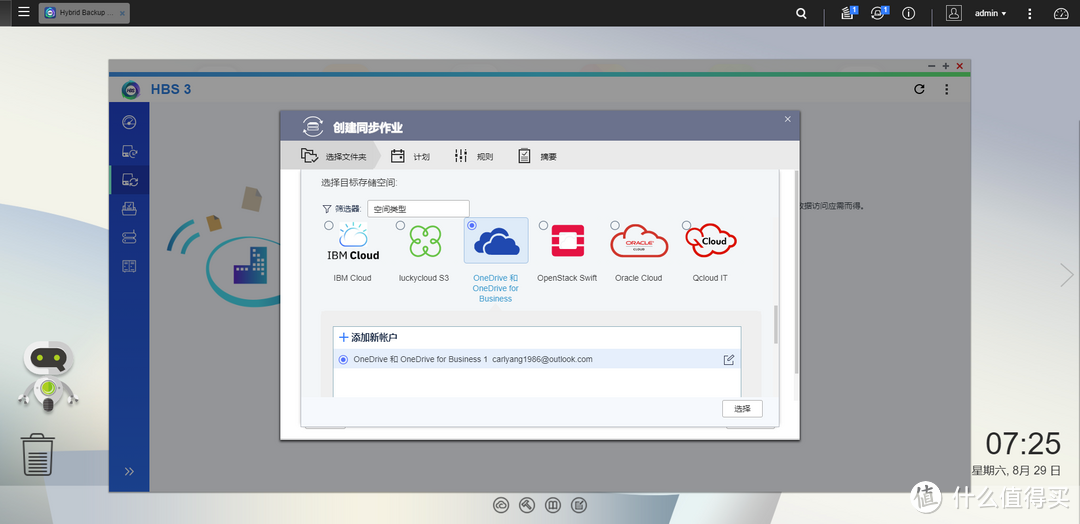Click the OneDrive cloud logo
Viewport: 1080px width, 524px height.
[x=497, y=242]
